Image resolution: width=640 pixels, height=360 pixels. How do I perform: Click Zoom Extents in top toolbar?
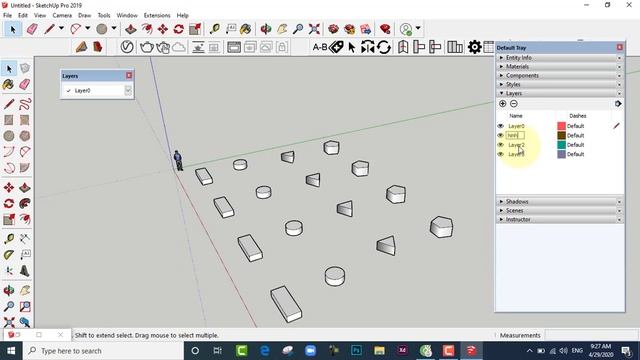click(314, 29)
